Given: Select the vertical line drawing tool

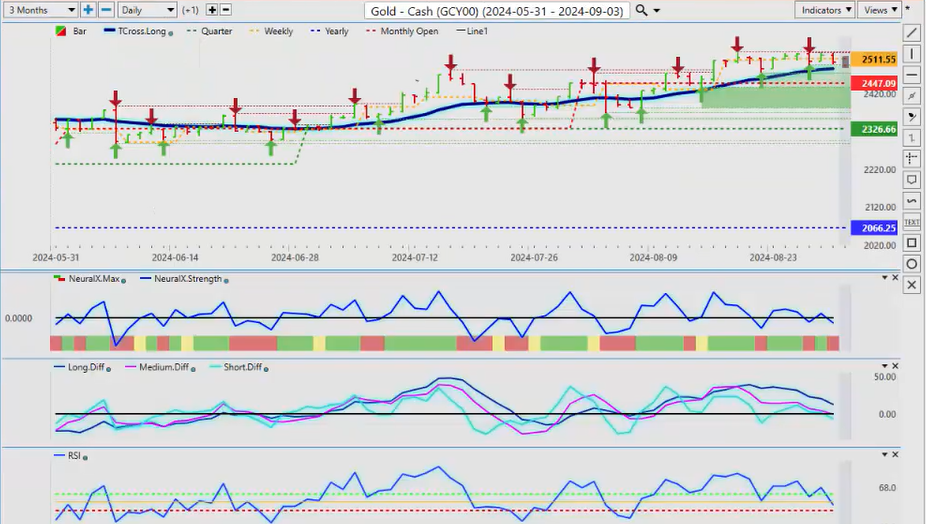Looking at the screenshot, I should coord(911,54).
